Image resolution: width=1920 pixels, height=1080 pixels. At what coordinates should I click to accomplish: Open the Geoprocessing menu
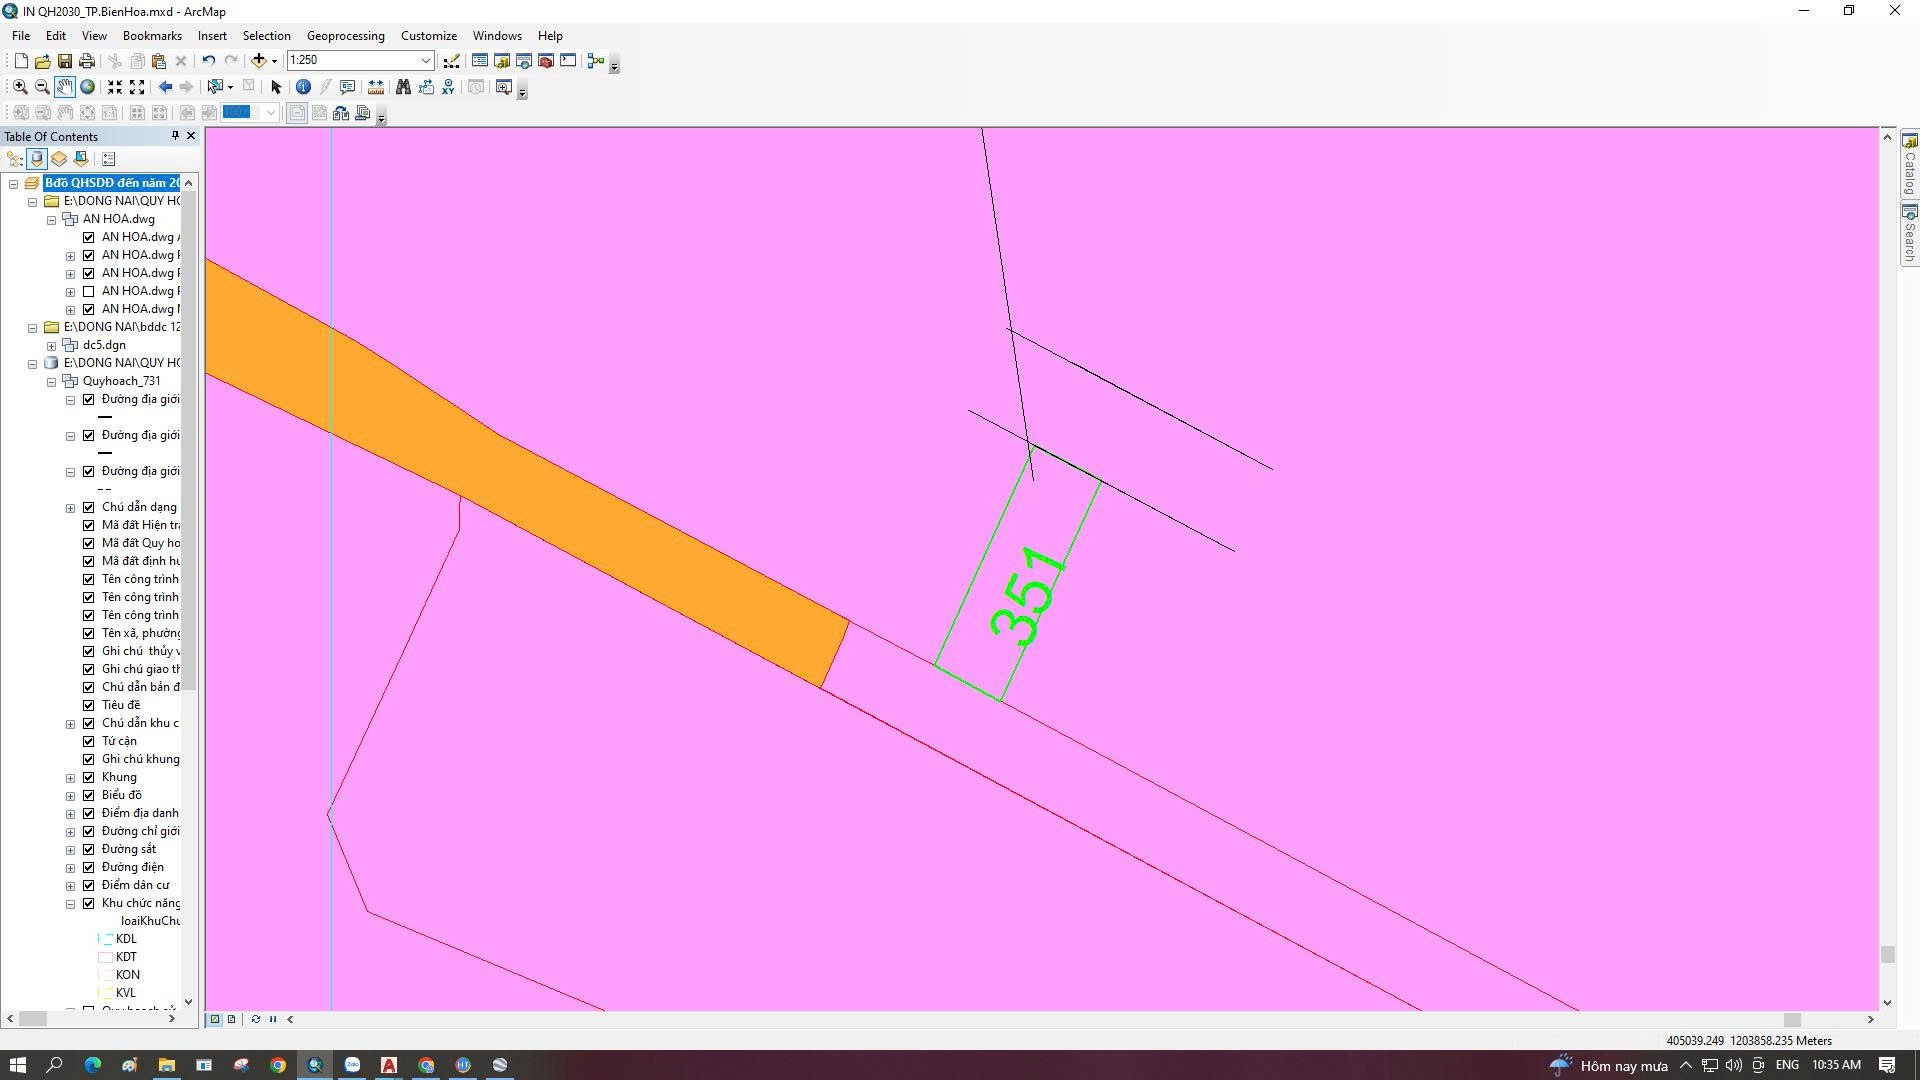[345, 35]
